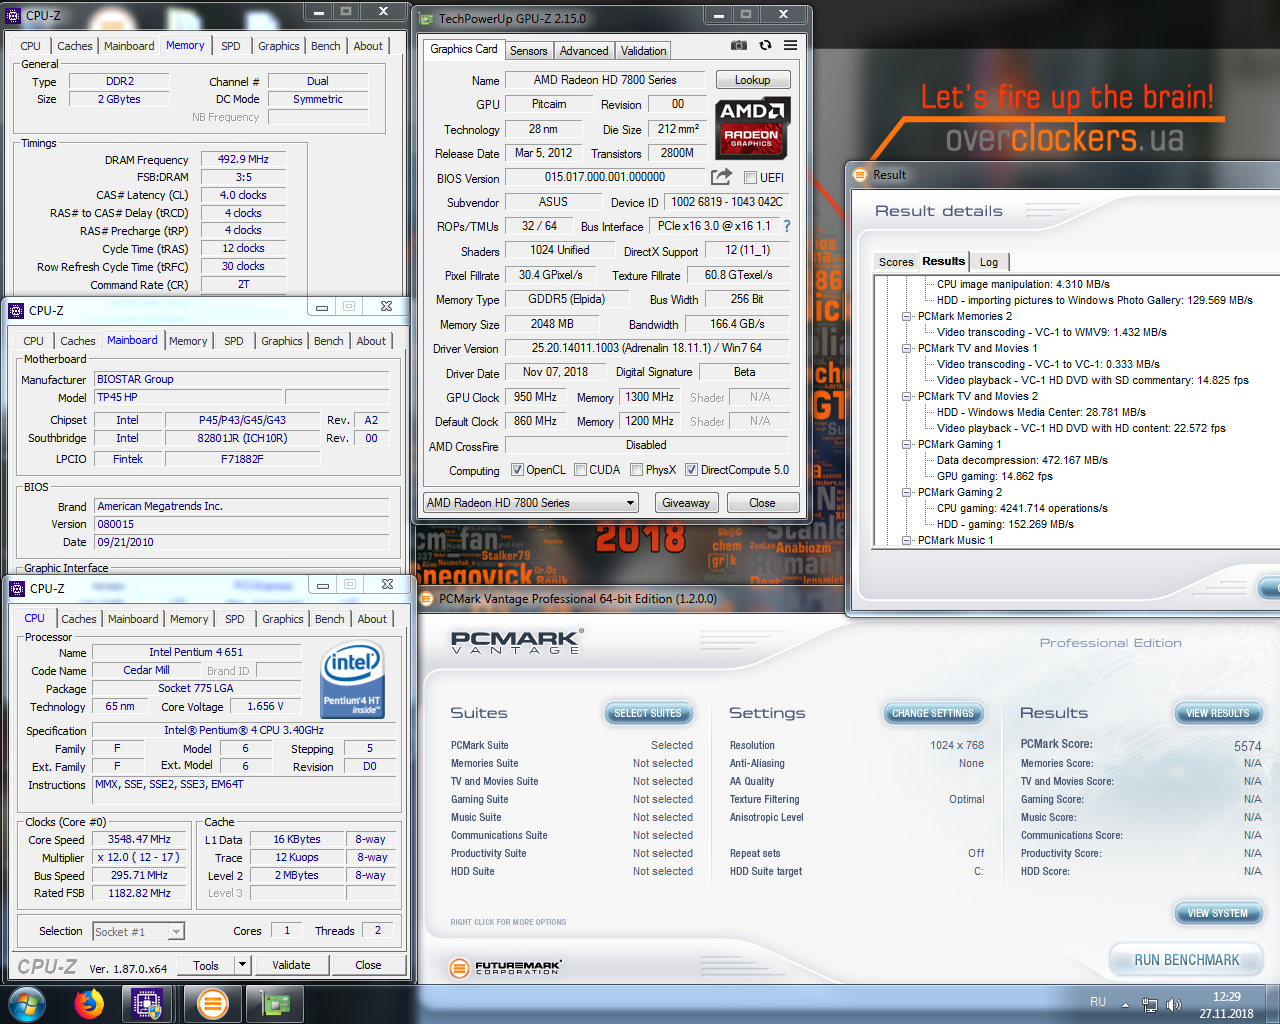
Task: Click the Giveaway button in GPU-Z
Action: [x=686, y=503]
